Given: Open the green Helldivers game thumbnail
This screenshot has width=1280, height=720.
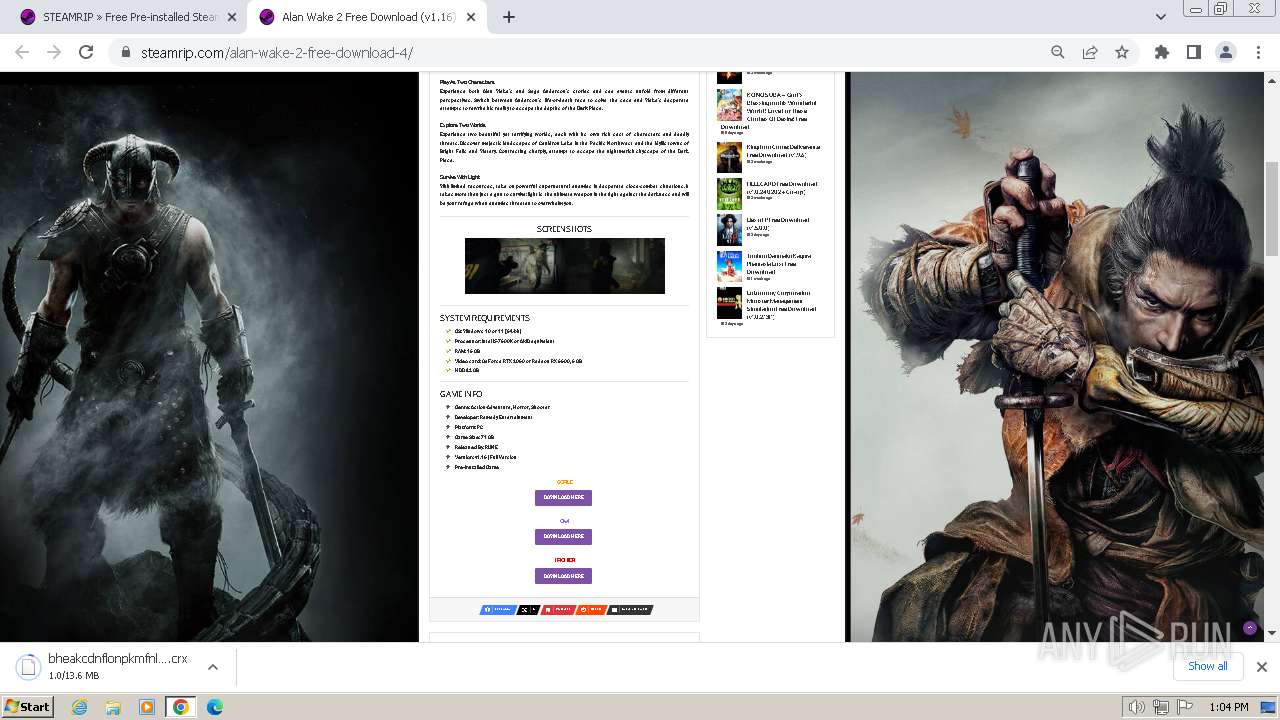Looking at the screenshot, I should click(x=729, y=194).
